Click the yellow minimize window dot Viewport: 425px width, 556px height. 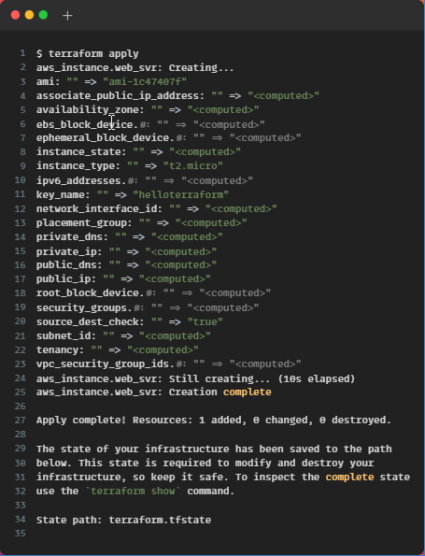29,15
